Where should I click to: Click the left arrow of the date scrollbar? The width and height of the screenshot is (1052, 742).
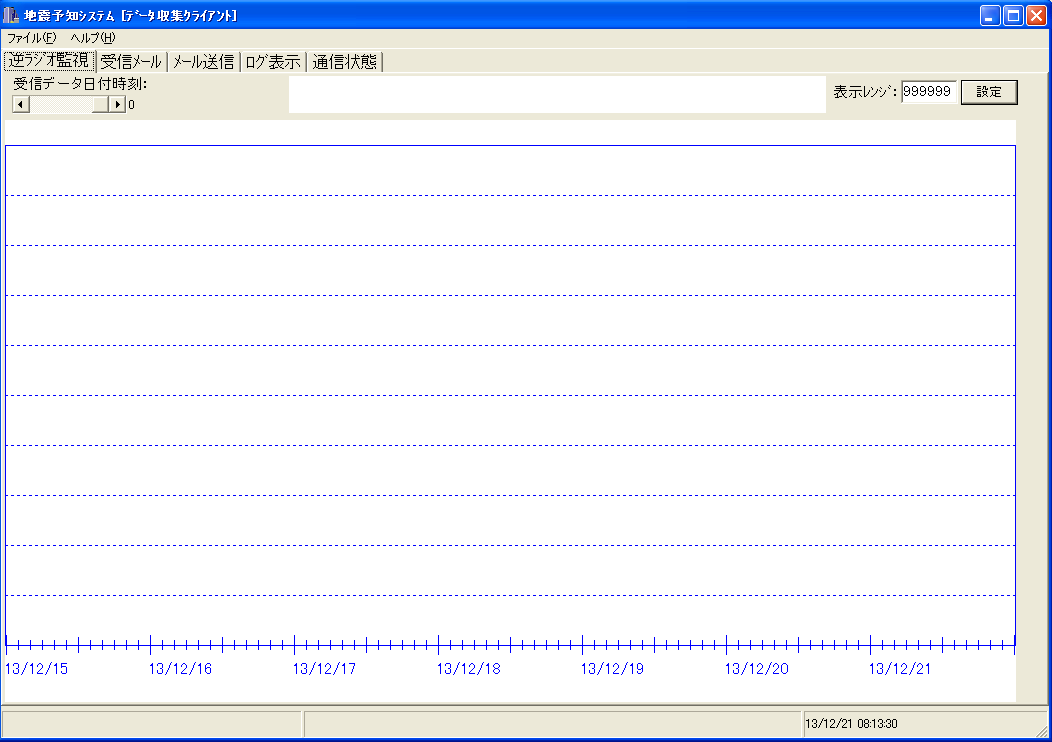coord(21,105)
